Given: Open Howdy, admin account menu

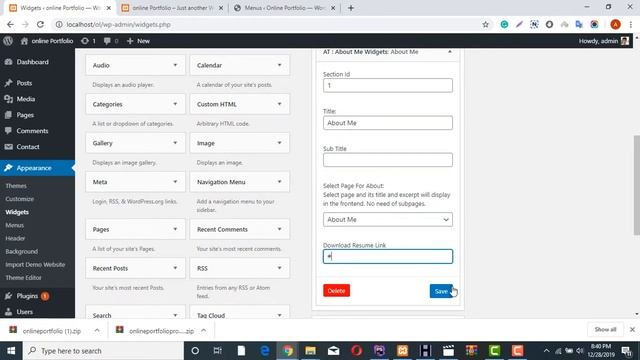Looking at the screenshot, I should point(604,41).
